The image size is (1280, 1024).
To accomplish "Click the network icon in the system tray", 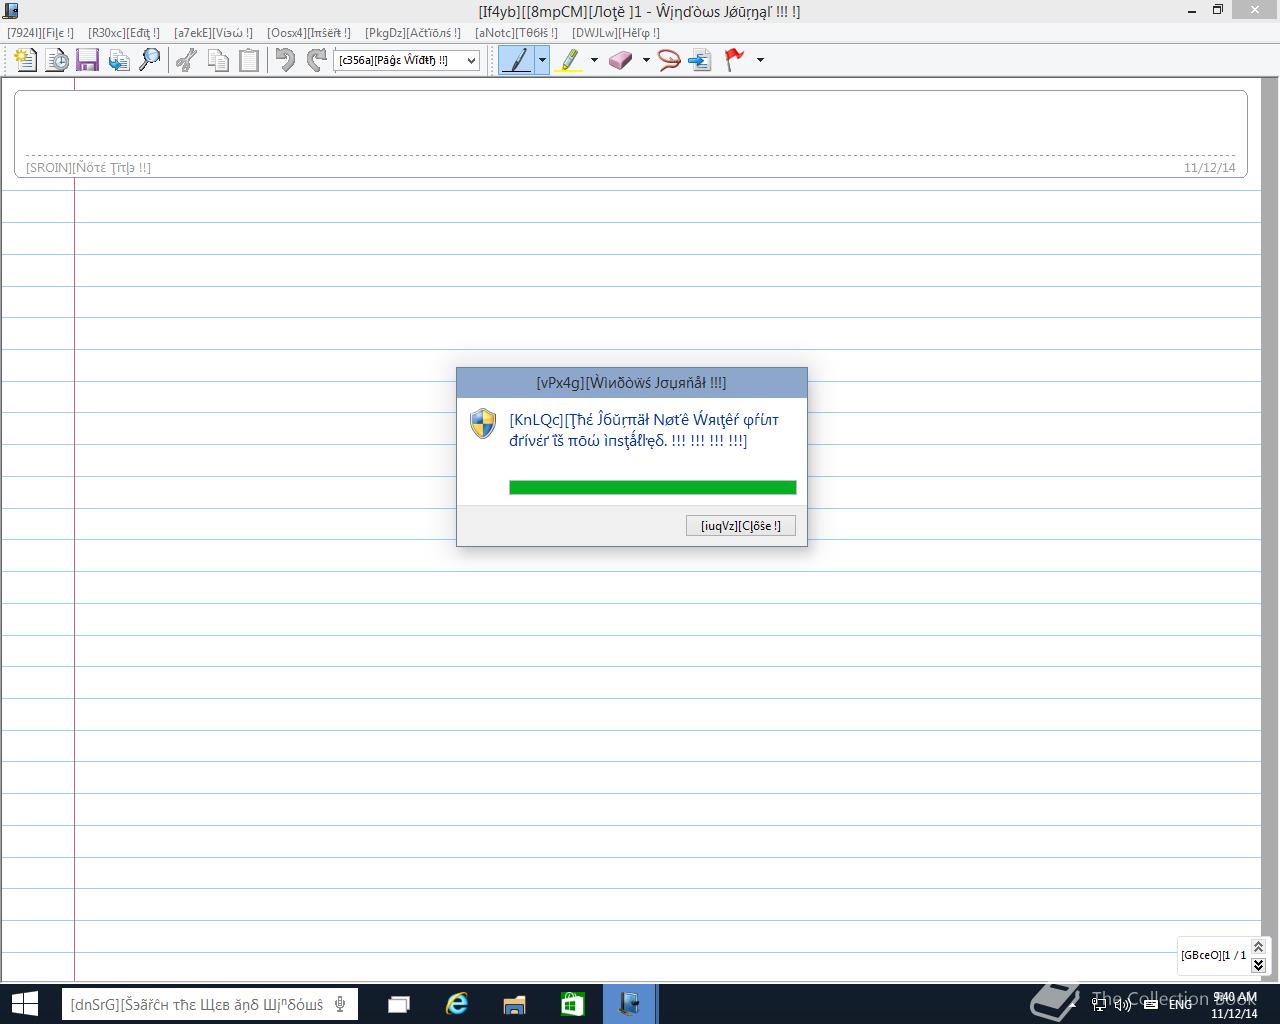I will click(1098, 1004).
